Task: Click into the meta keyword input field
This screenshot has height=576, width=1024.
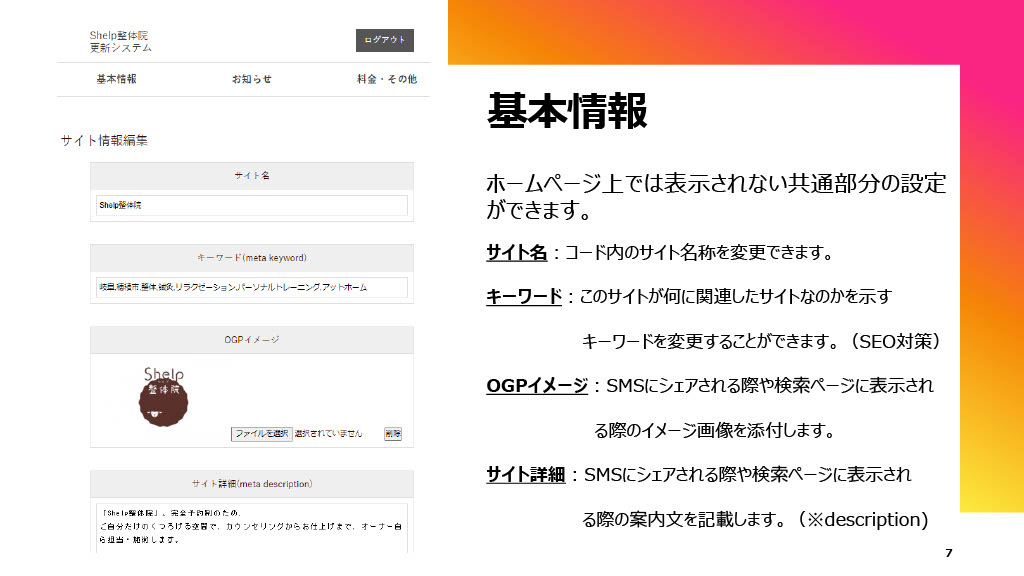Action: (252, 287)
